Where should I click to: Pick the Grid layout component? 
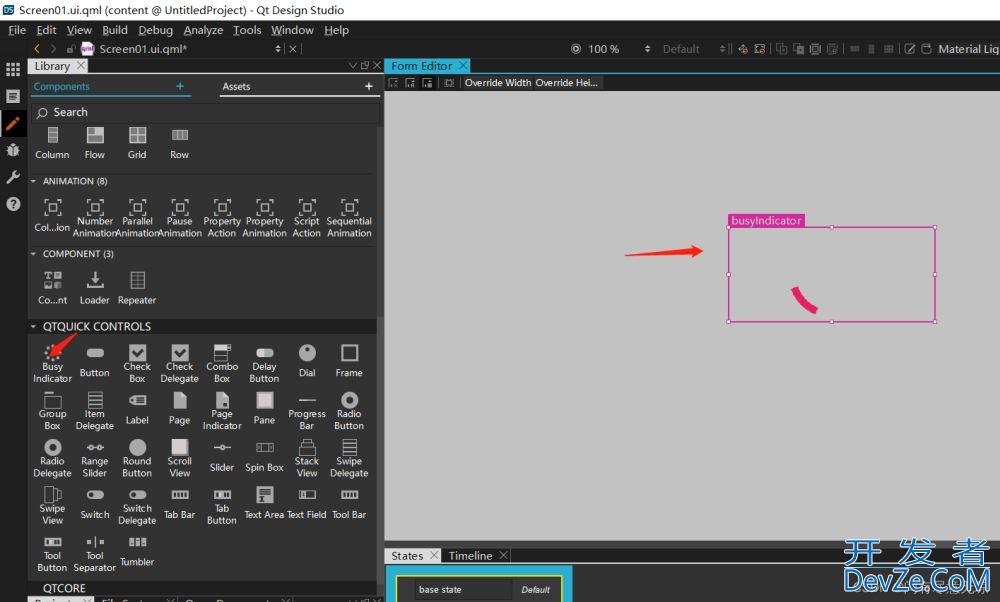tap(137, 143)
